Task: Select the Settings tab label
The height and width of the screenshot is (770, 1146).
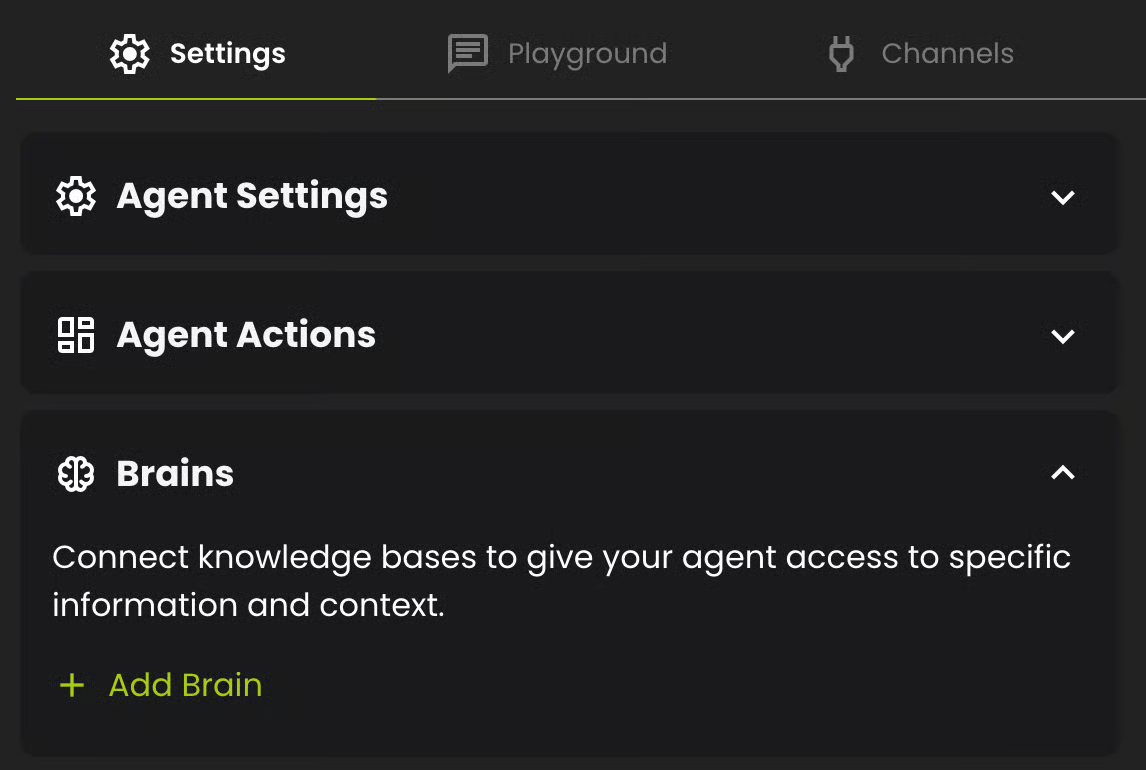Action: tap(228, 54)
